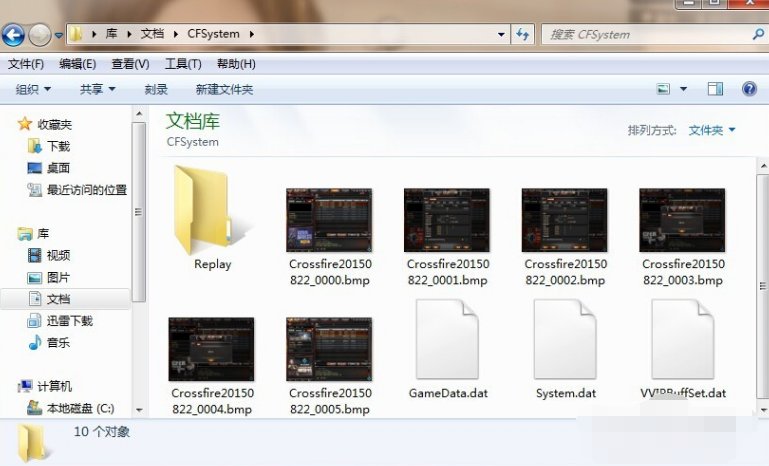Select 本地磁盘 (C:) drive

(x=80, y=408)
